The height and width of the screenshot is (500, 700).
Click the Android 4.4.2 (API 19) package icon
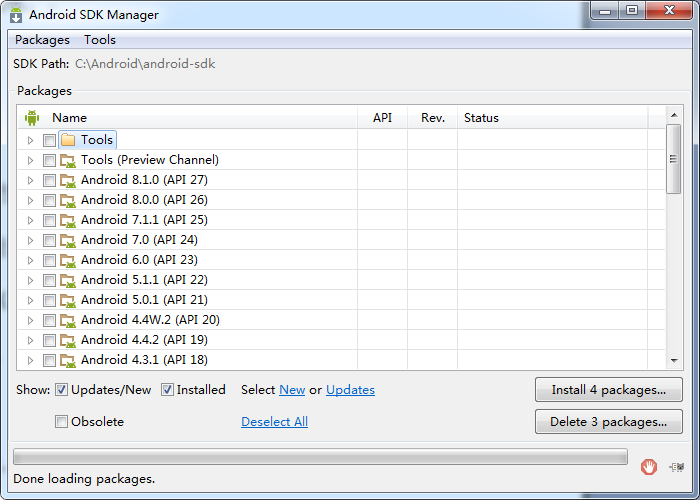coord(68,341)
